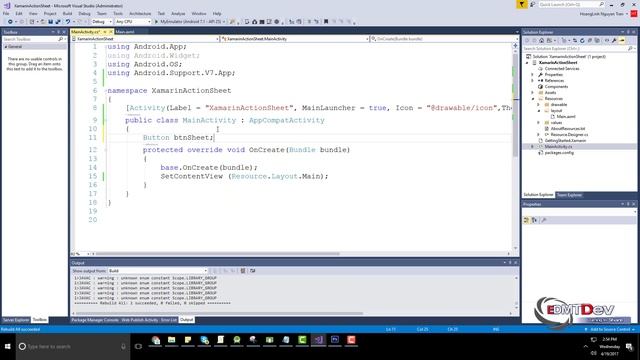Open the Architecture menu
Screen dimensions: 640x360
click(140, 13)
